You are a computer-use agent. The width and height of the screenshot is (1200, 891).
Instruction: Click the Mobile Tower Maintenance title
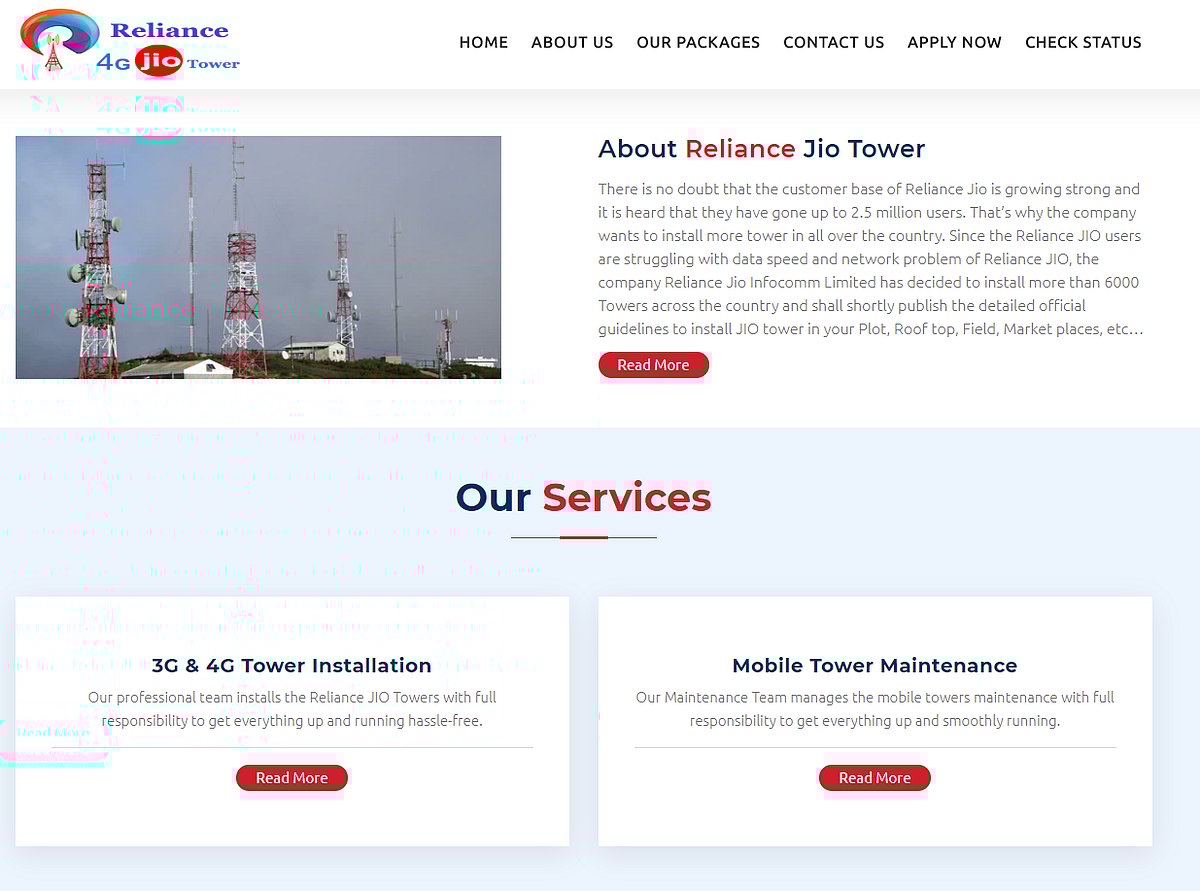(874, 665)
